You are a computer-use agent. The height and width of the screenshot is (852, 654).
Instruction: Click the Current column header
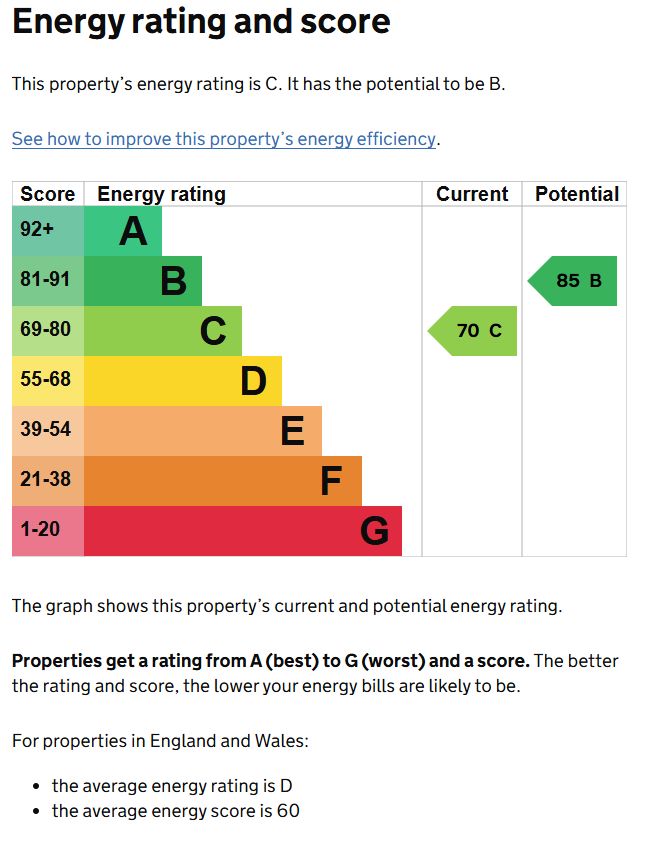[x=472, y=194]
